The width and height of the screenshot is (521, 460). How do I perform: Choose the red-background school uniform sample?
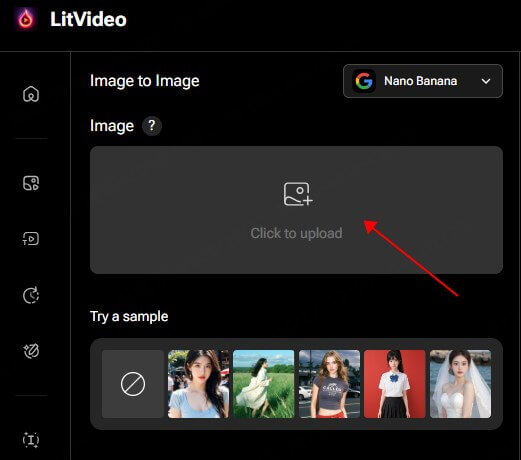(x=395, y=384)
